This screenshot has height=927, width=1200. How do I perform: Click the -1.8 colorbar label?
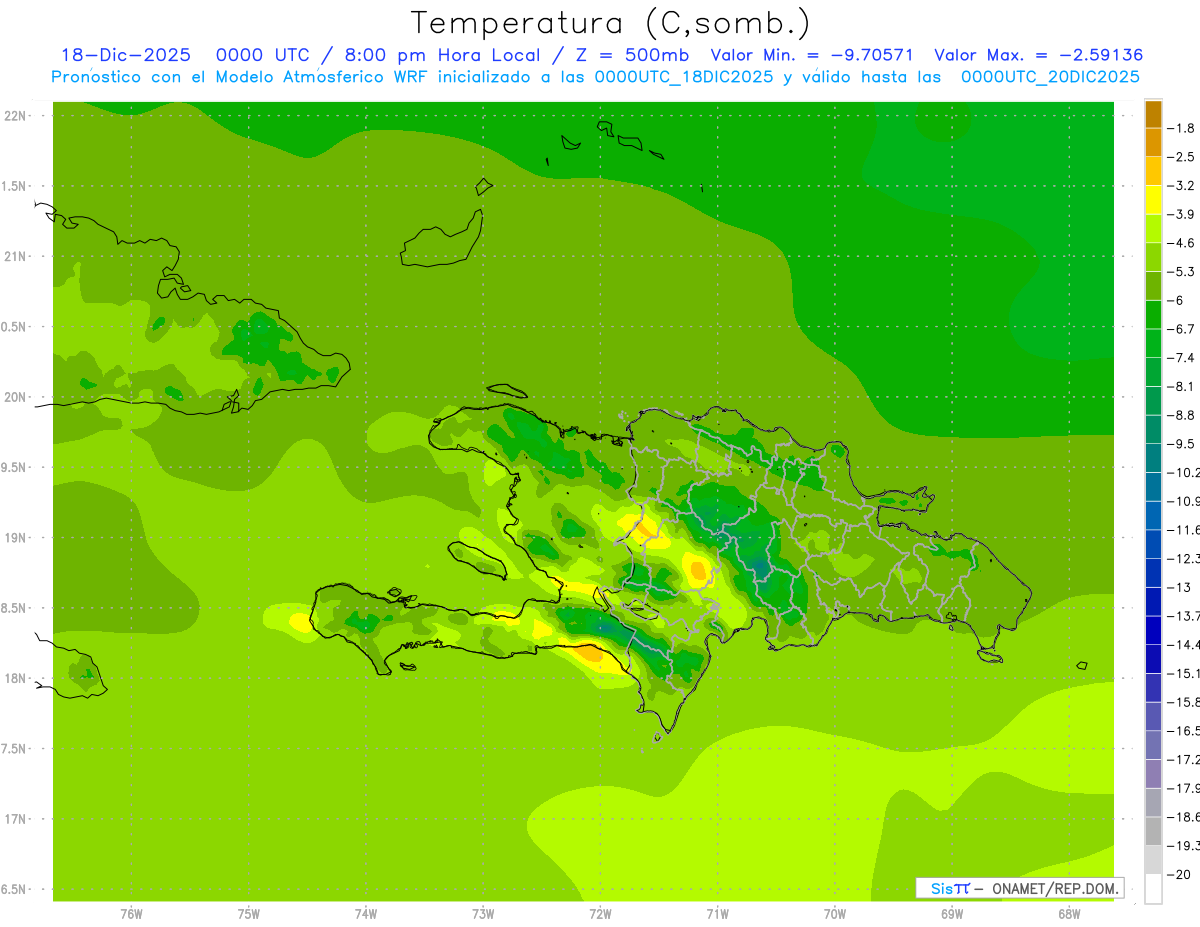(1182, 128)
